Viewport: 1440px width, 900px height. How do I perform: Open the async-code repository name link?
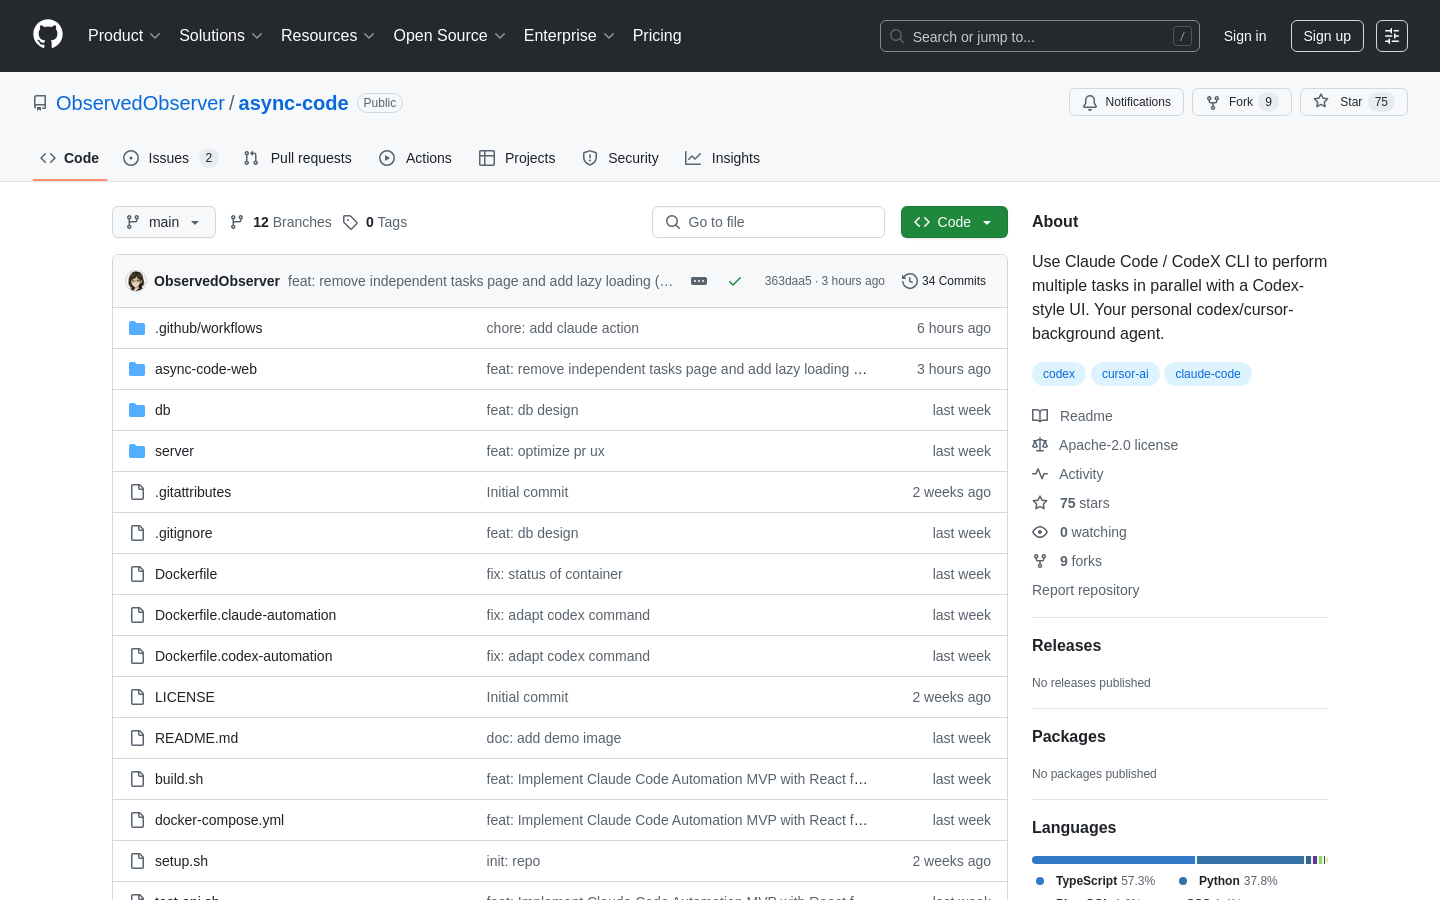(x=293, y=103)
